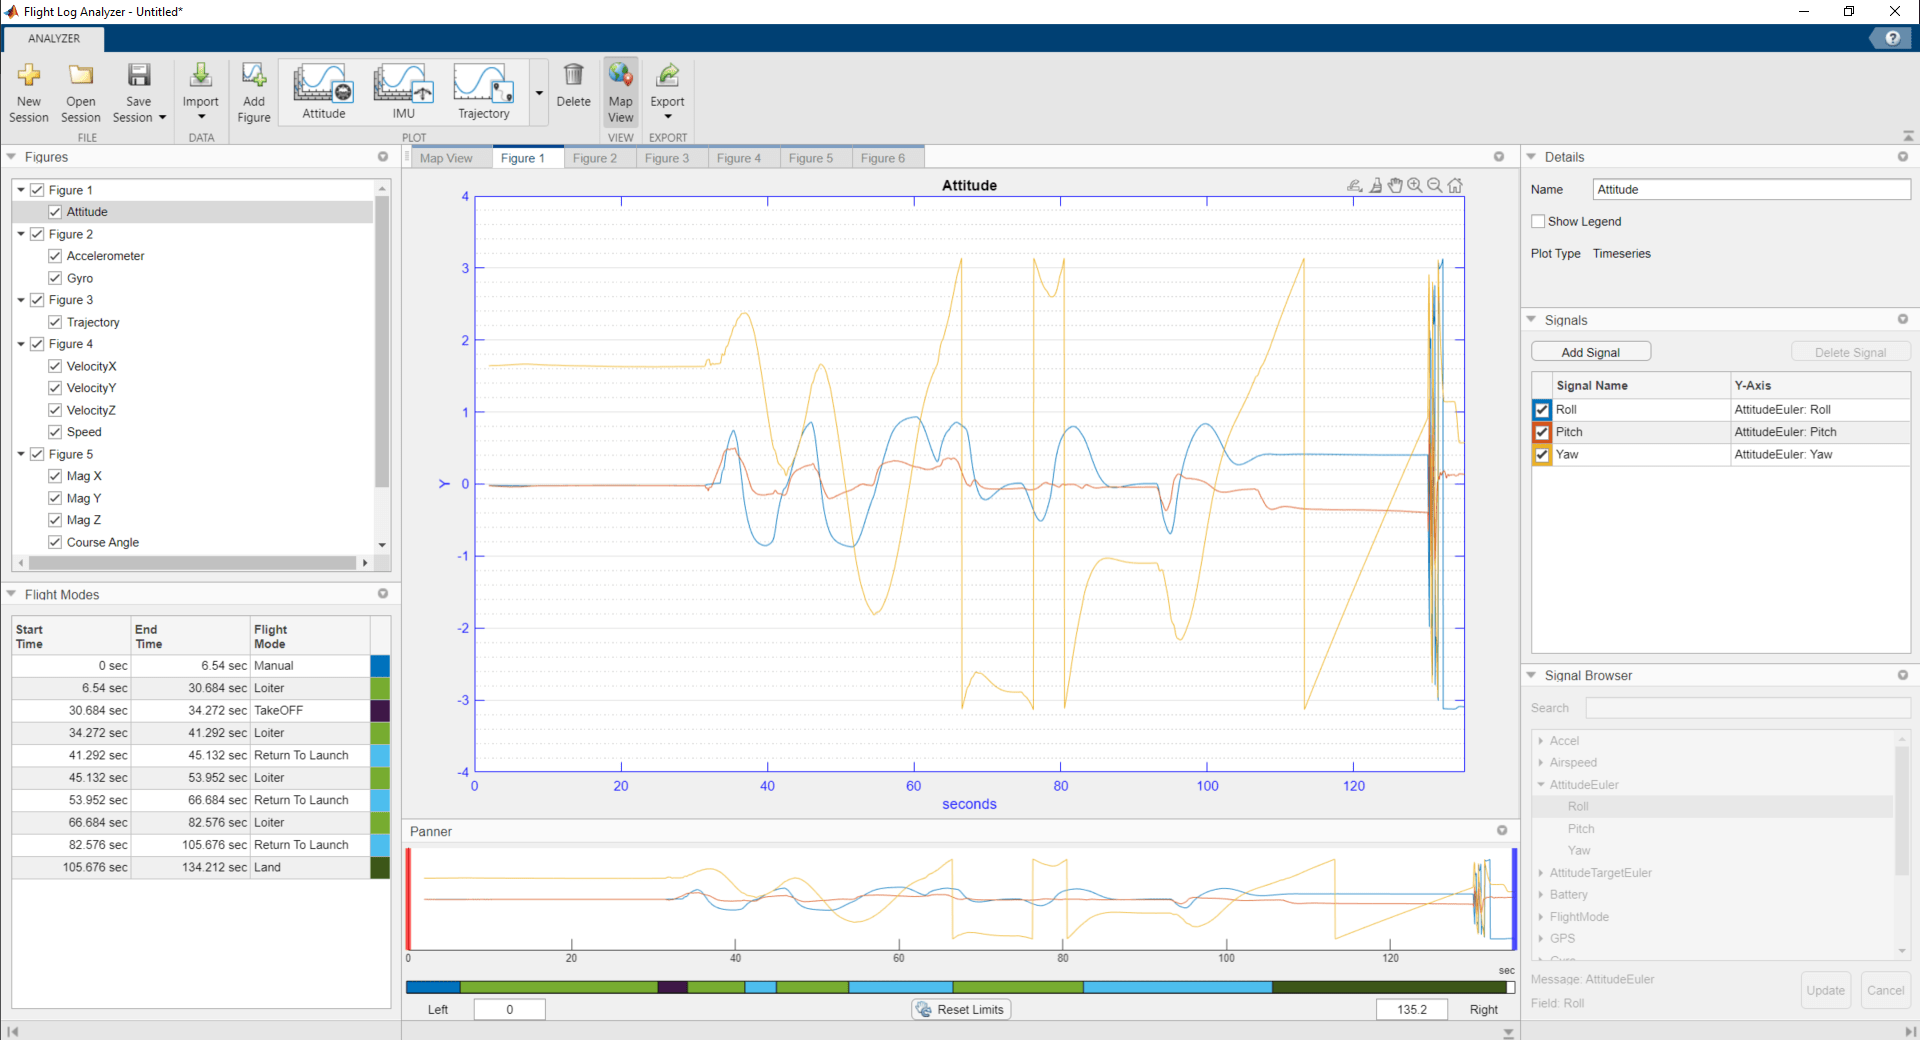1920x1040 pixels.
Task: Add an IMU plot from the Plot gallery
Action: point(402,90)
